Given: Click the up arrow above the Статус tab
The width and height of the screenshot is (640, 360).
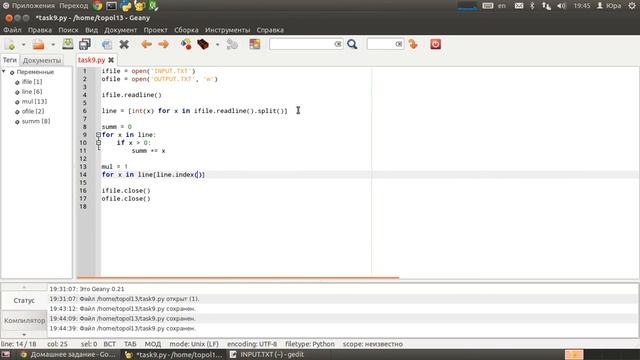Looking at the screenshot, I should point(24,287).
